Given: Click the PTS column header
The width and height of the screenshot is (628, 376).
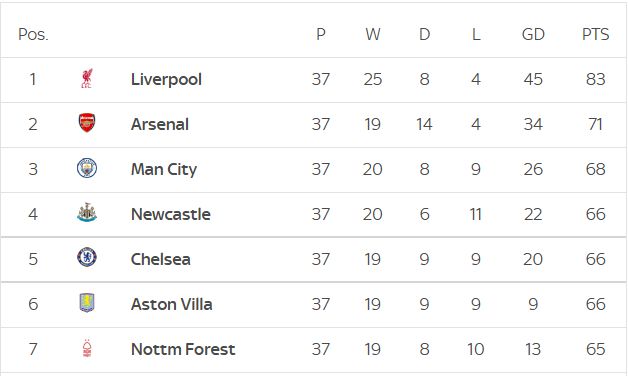Looking at the screenshot, I should coord(596,34).
